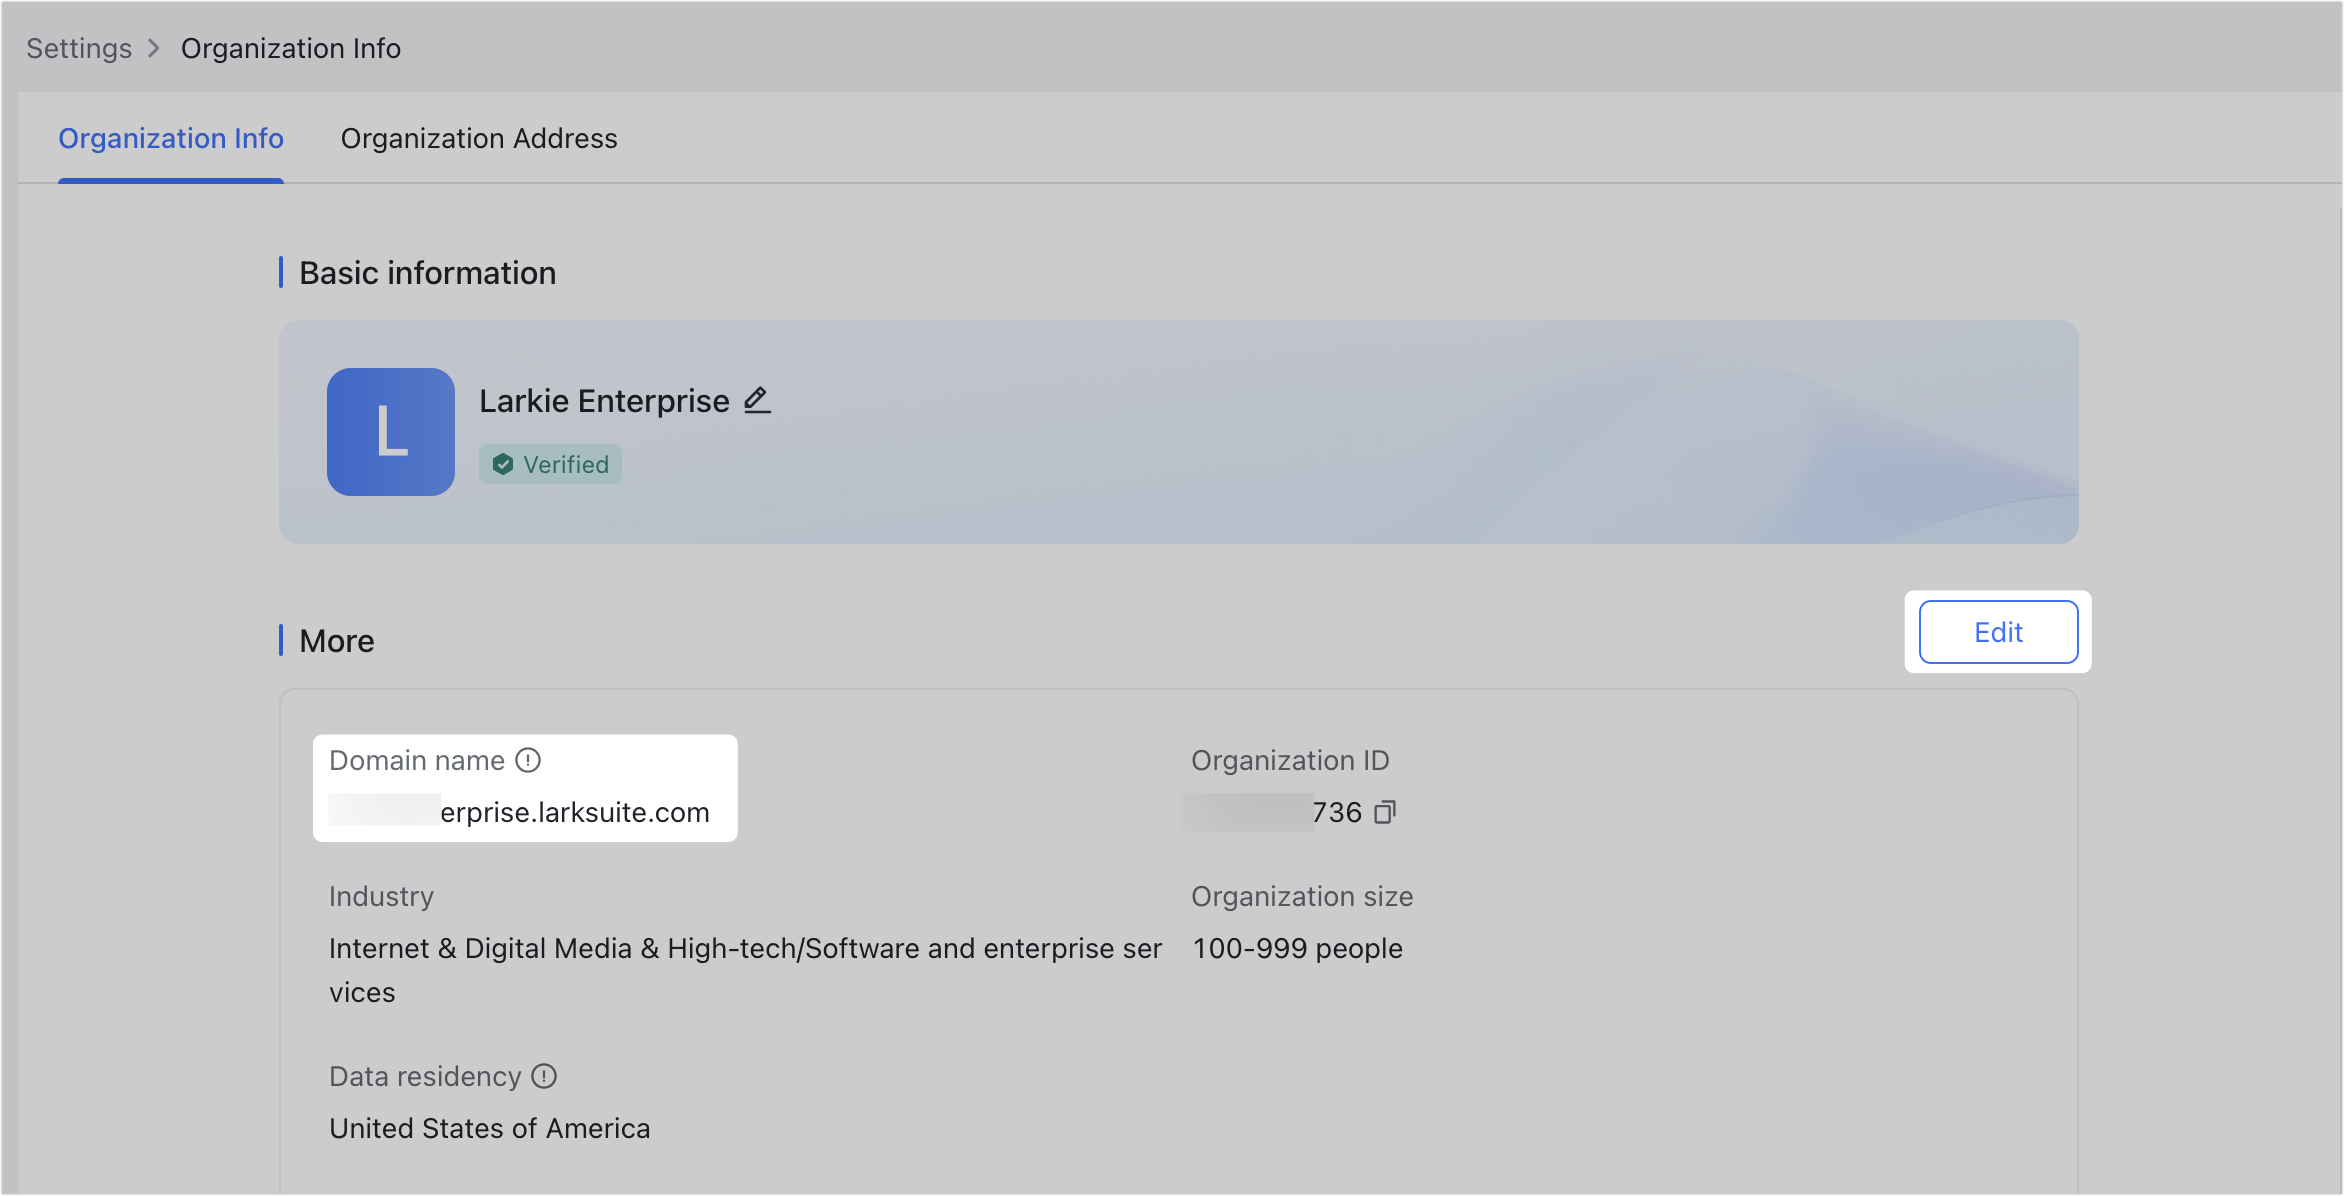Switch to the Organization Address tab
The height and width of the screenshot is (1196, 2344).
[x=479, y=138]
